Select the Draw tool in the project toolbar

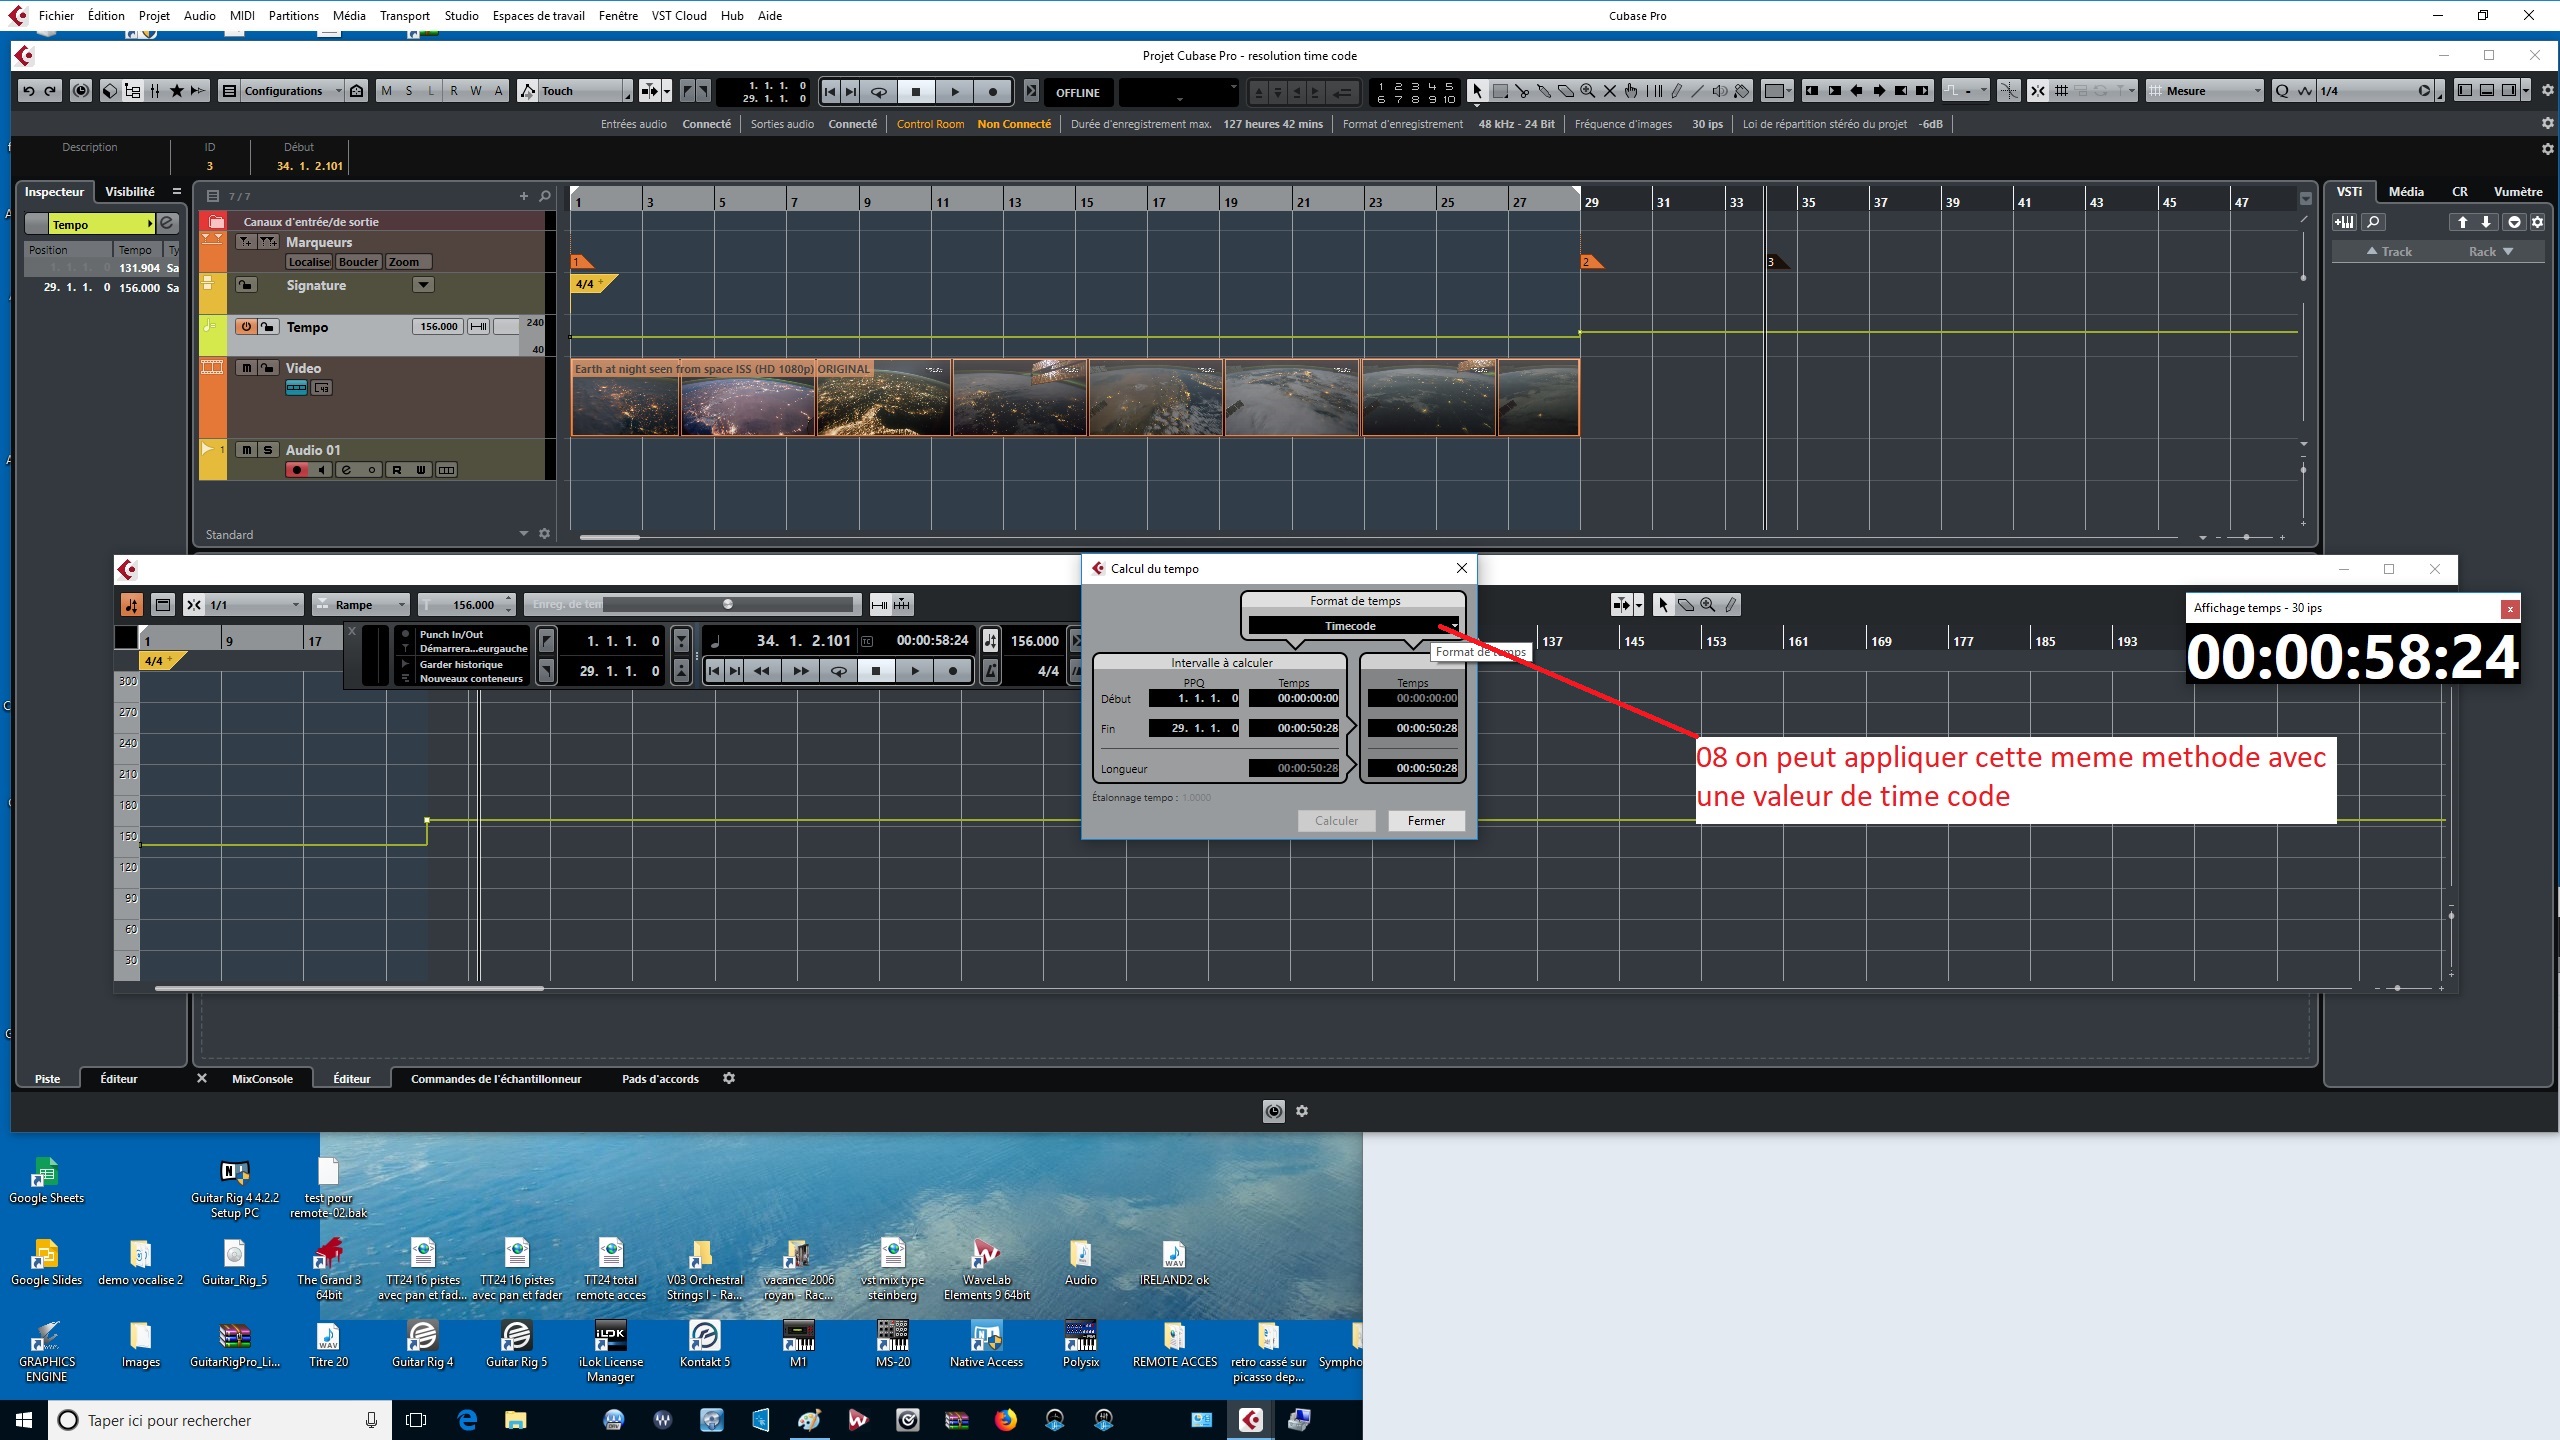(x=1675, y=91)
